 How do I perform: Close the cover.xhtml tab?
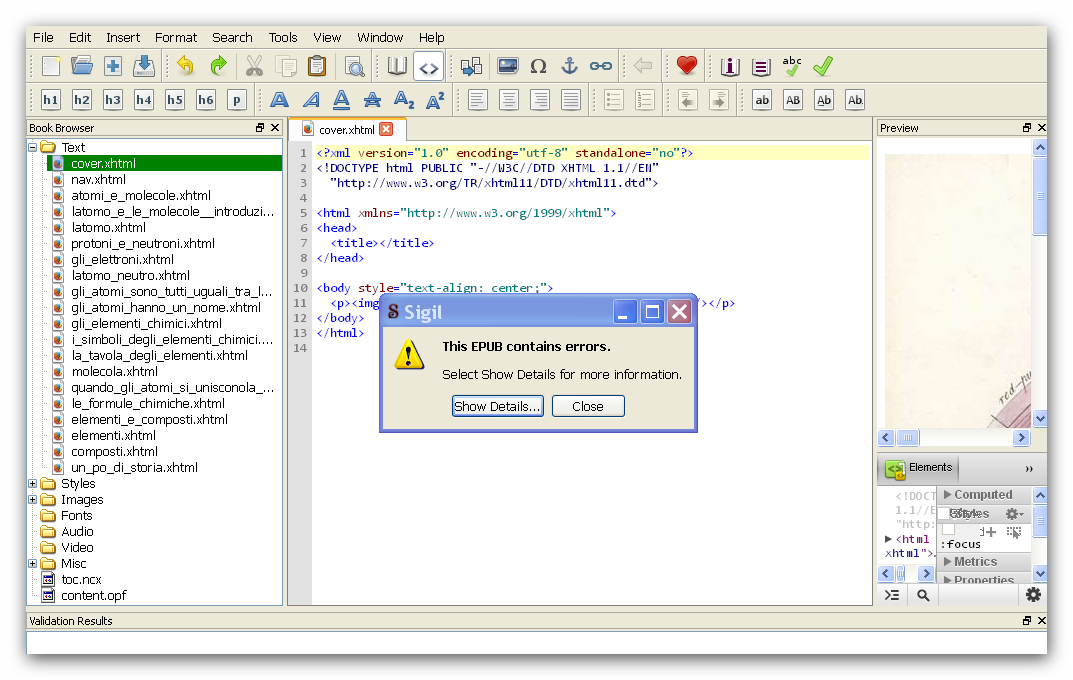click(x=387, y=129)
